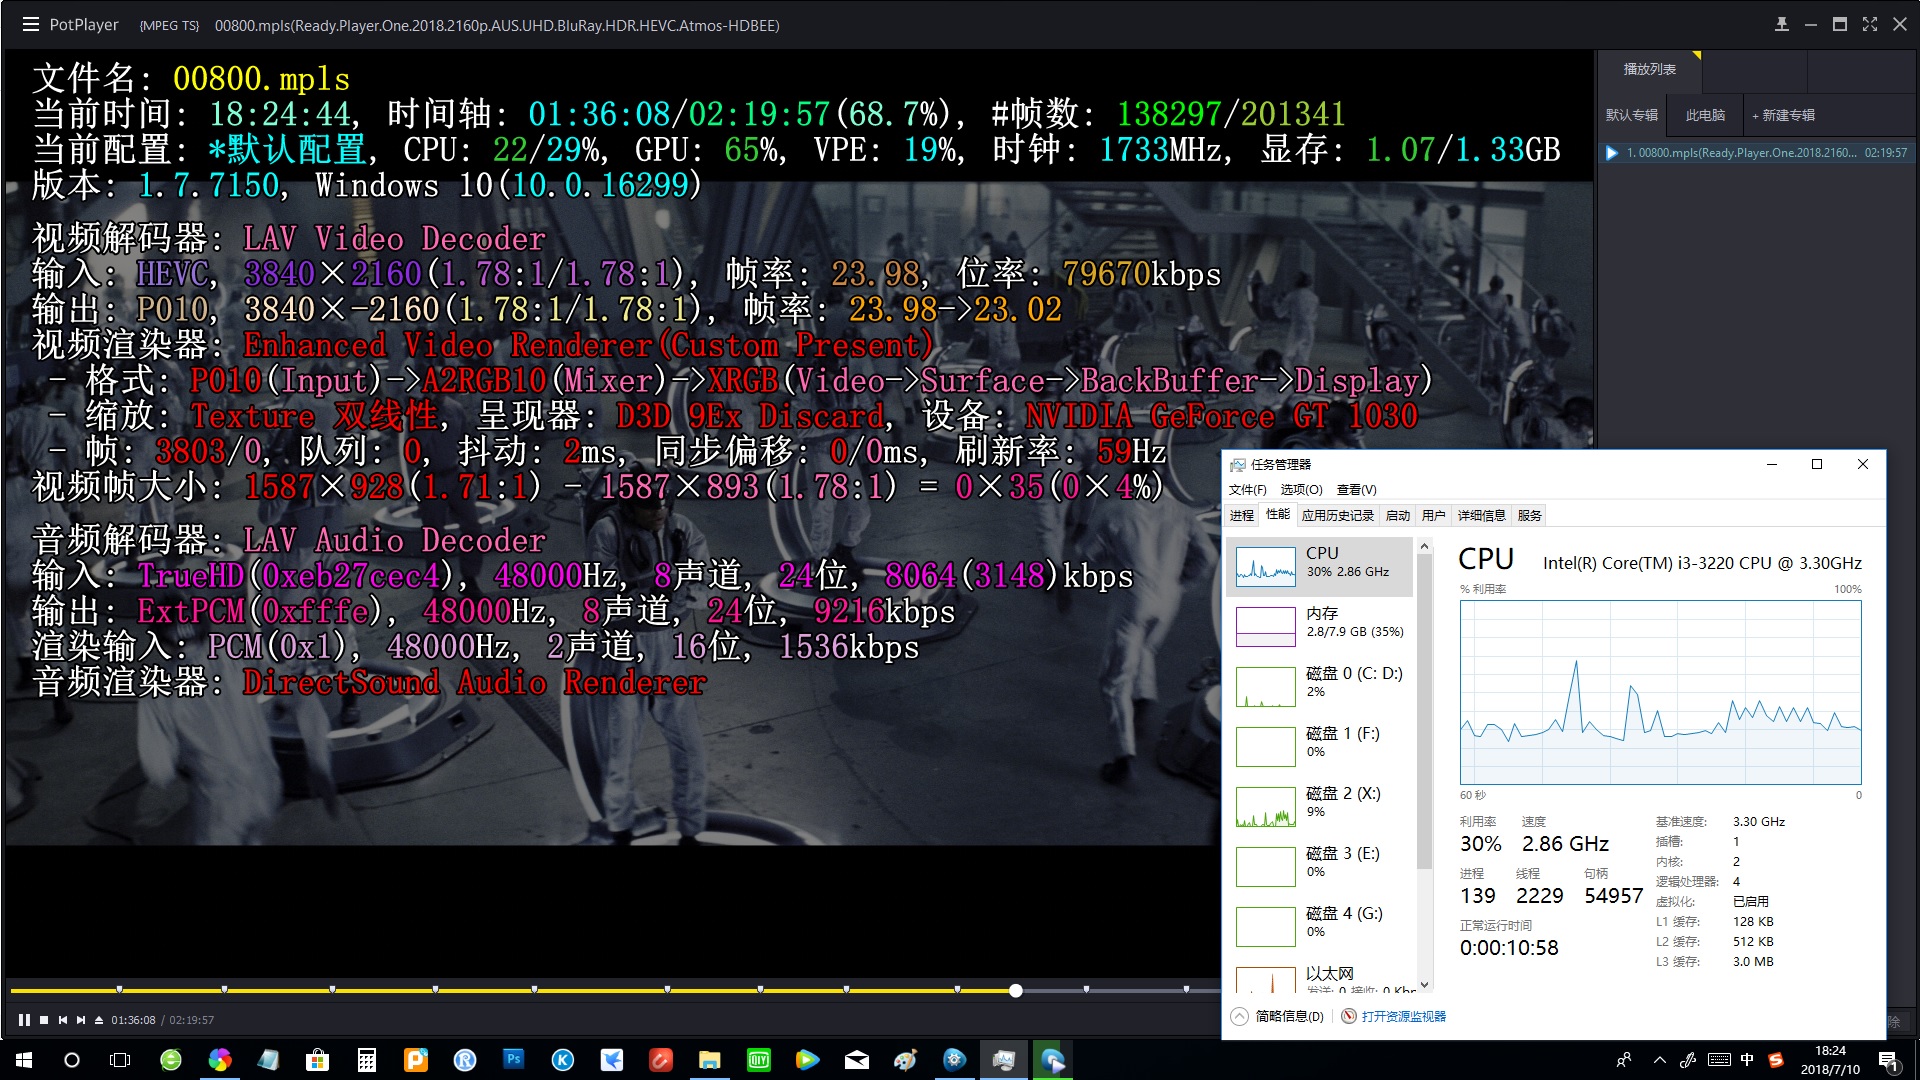Open the Mail app on taskbar
Viewport: 1920px width, 1080px height.
pyautogui.click(x=857, y=1060)
